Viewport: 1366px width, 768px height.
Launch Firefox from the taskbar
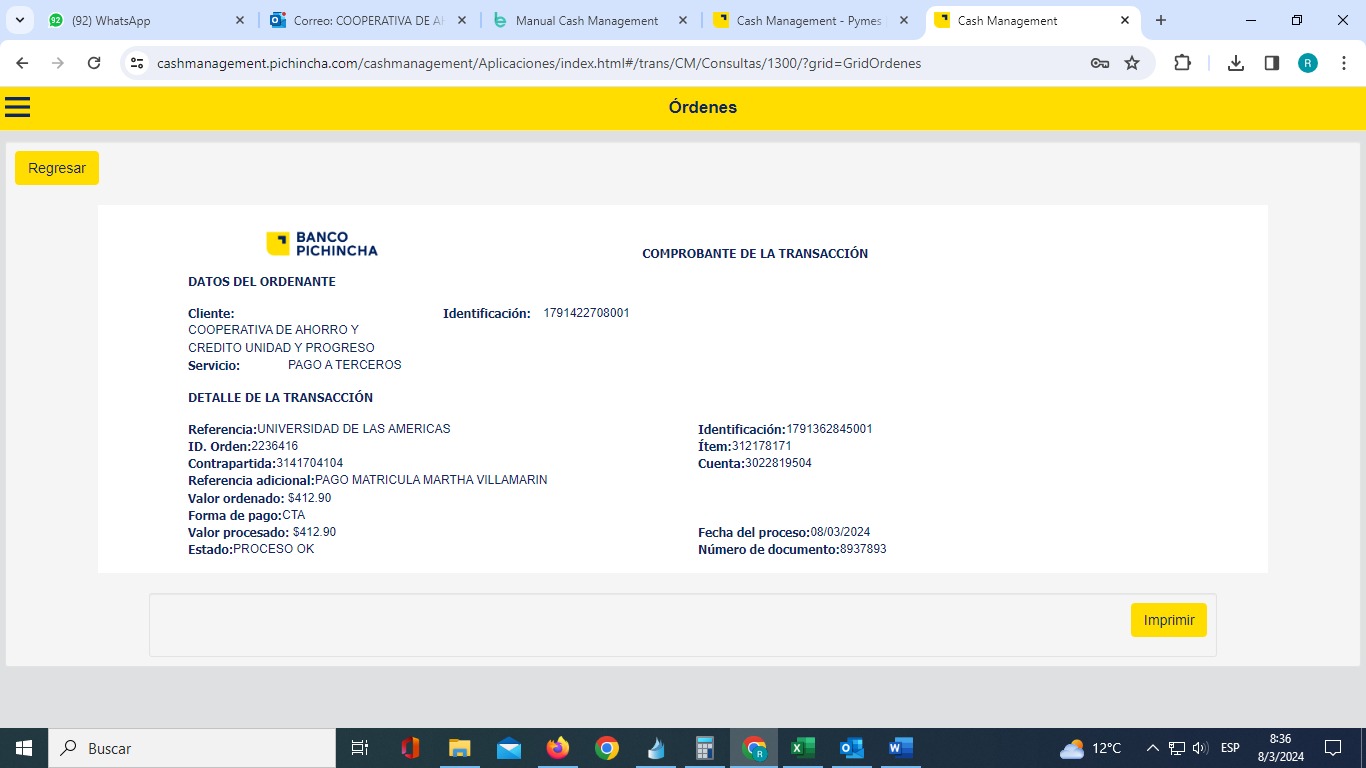(x=558, y=748)
